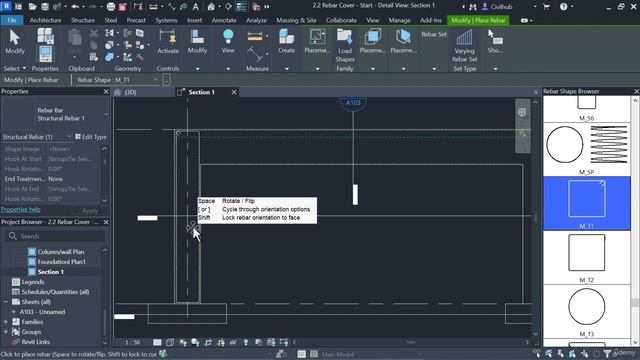This screenshot has height=360, width=640.
Task: Toggle Reveal Hidden Elements lightbulb
Action: [246, 342]
